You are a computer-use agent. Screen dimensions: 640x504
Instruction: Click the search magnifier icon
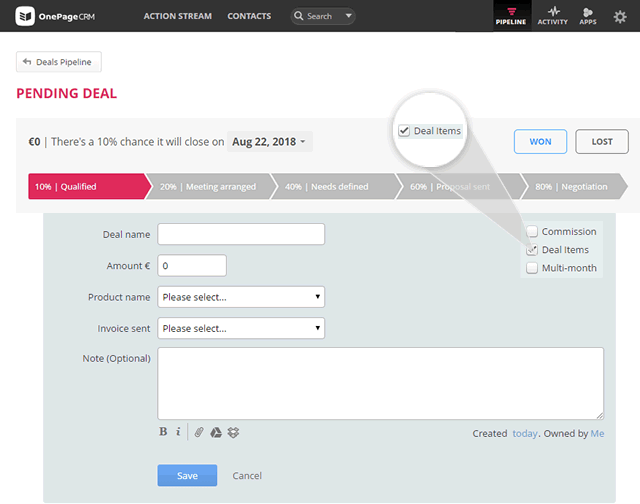tap(299, 16)
